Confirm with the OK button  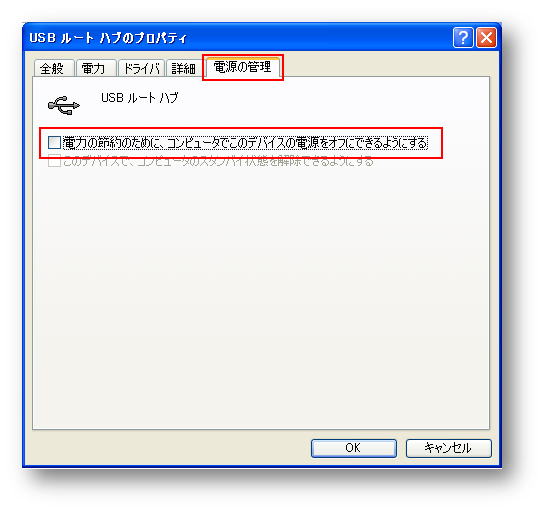[x=354, y=448]
